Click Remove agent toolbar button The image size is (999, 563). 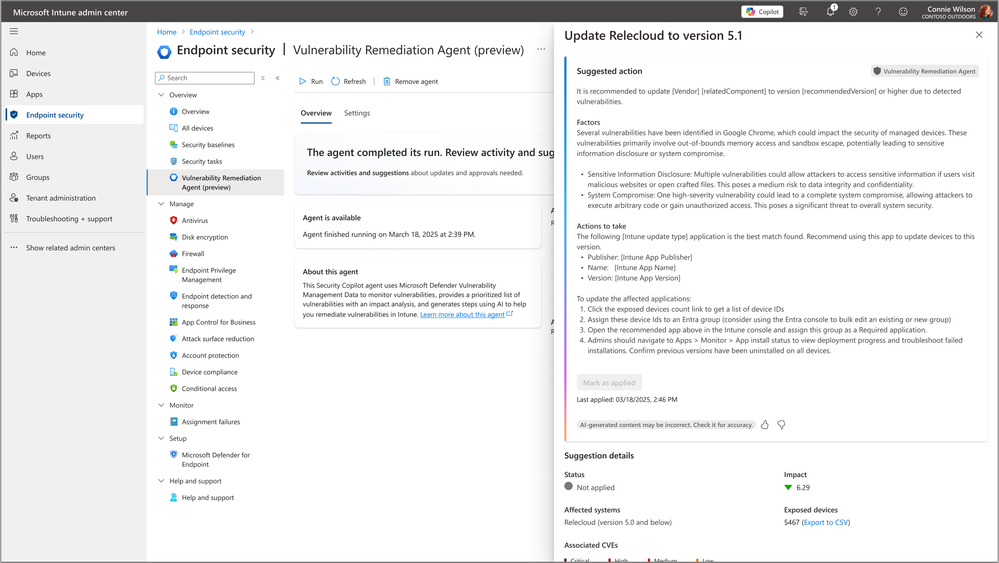tap(410, 82)
